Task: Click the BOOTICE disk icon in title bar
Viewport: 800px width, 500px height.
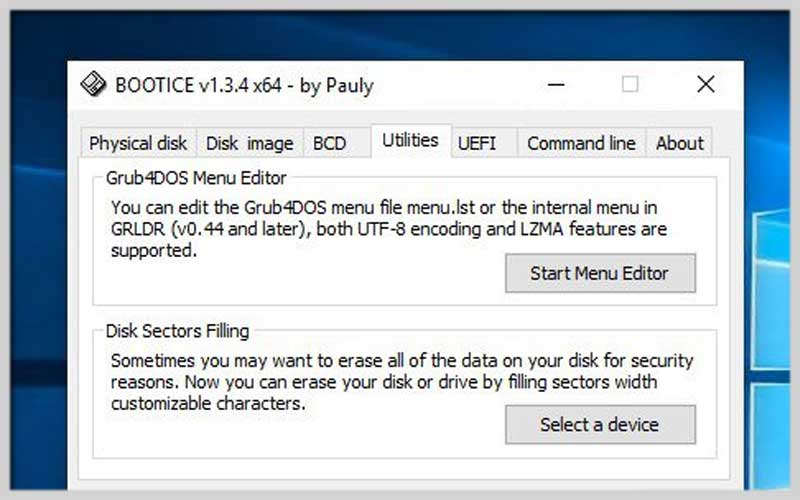Action: [93, 84]
